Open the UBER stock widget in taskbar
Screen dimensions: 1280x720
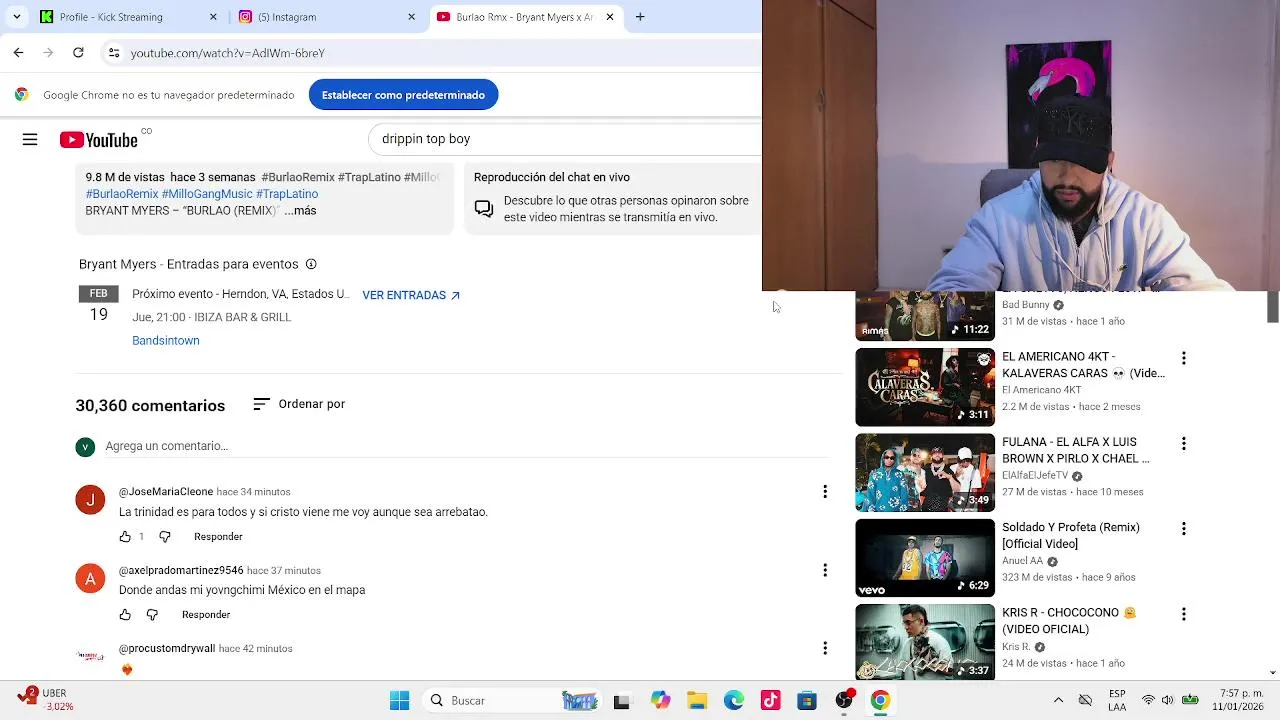45,700
